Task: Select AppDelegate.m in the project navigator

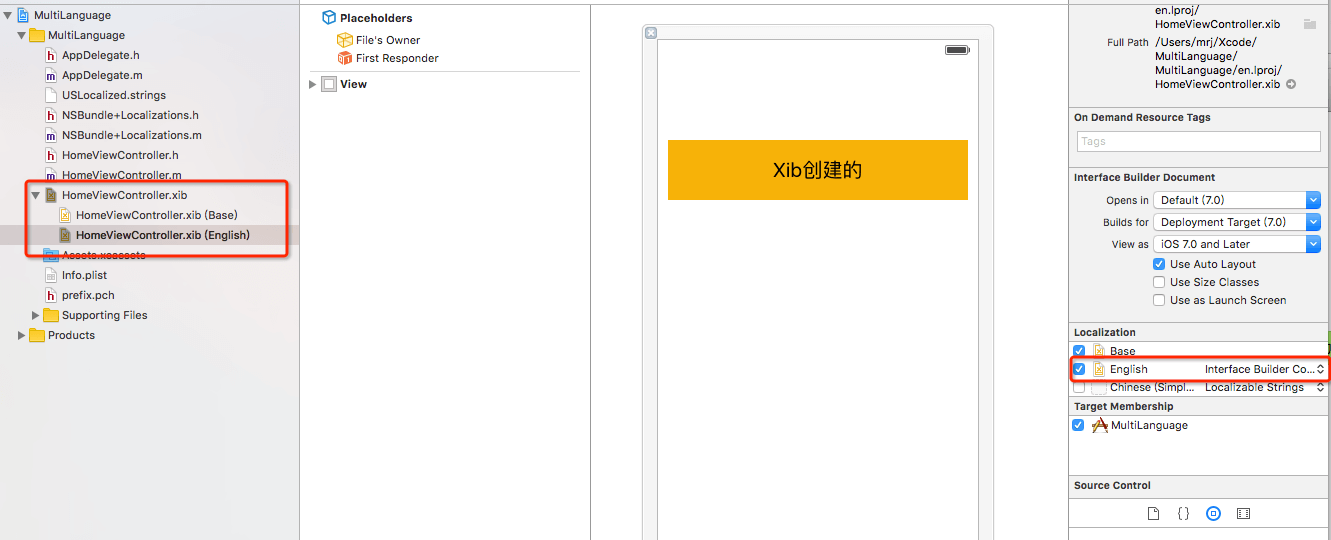Action: pos(101,75)
